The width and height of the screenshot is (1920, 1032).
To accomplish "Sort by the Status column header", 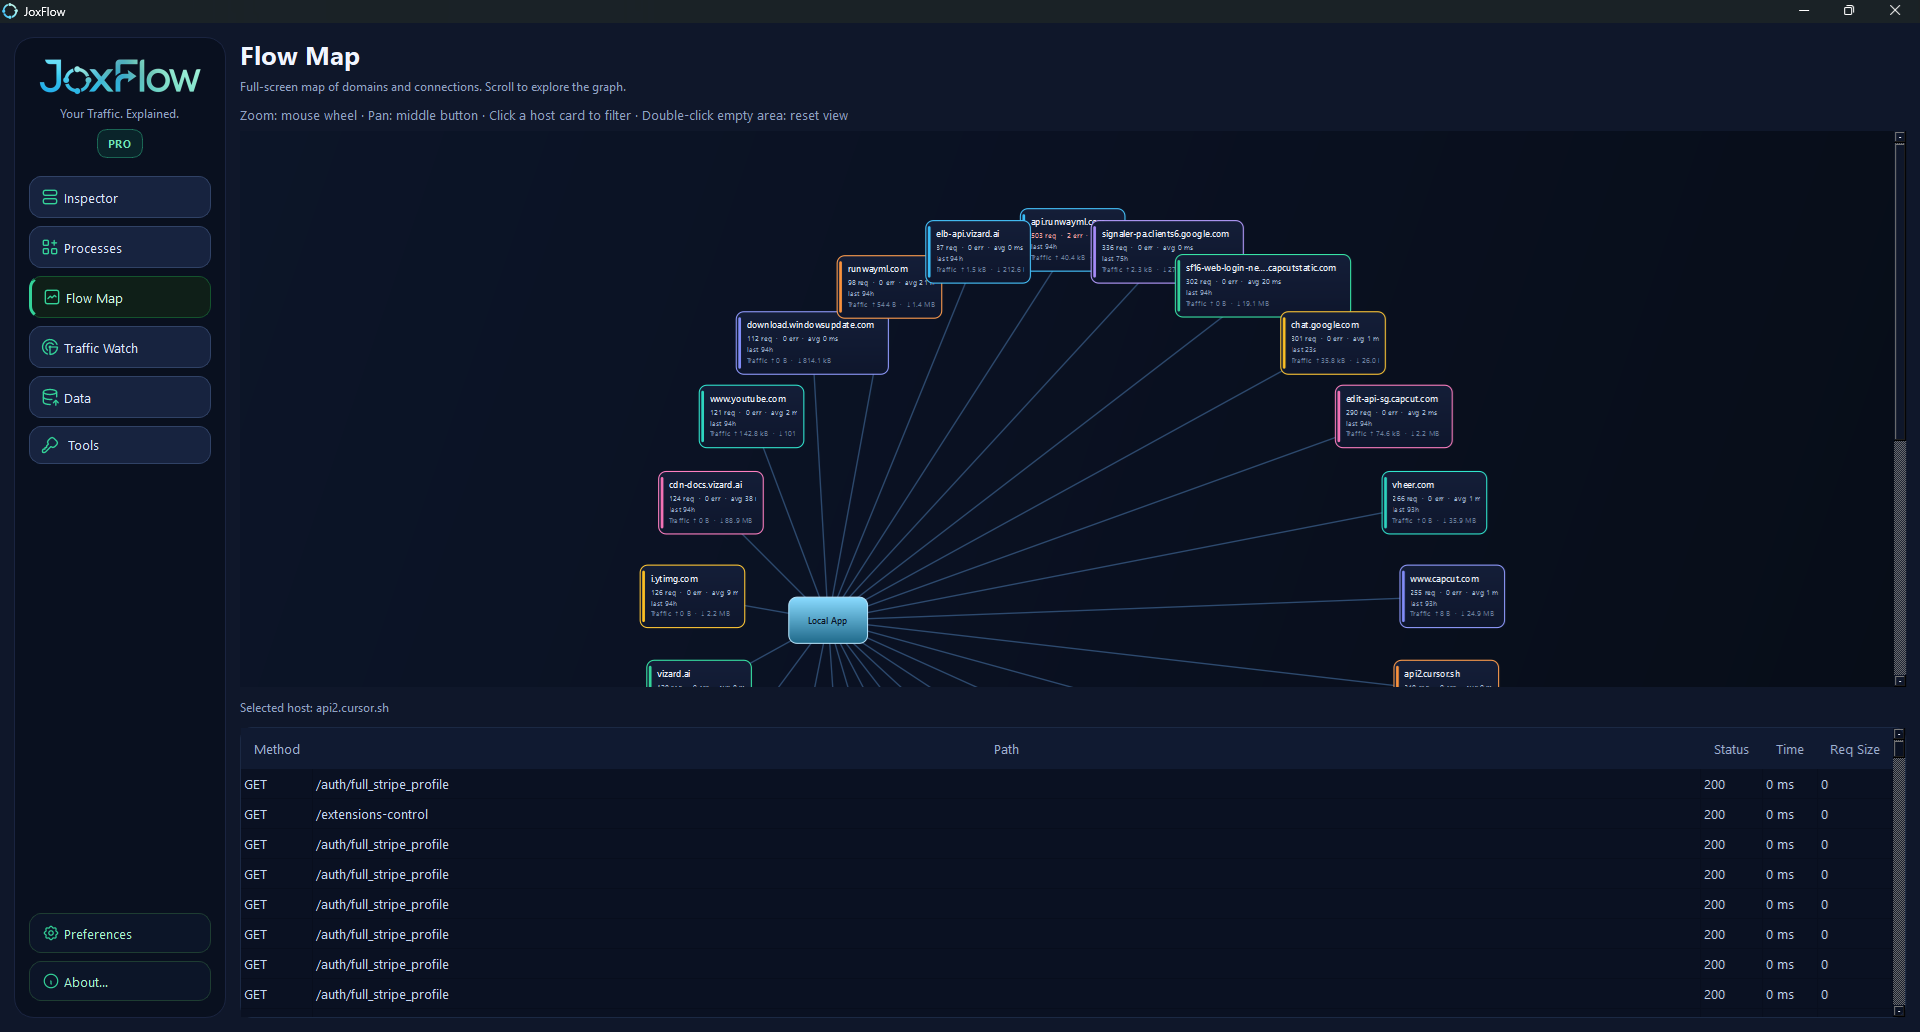I will click(x=1731, y=749).
